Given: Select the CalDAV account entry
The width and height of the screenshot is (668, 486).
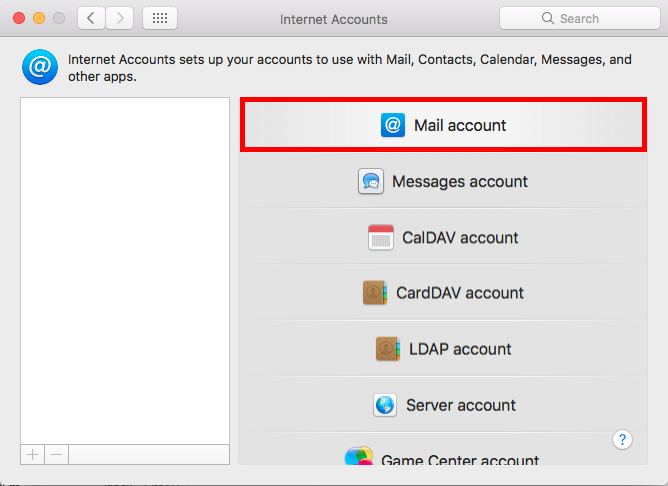Looking at the screenshot, I should coord(460,238).
